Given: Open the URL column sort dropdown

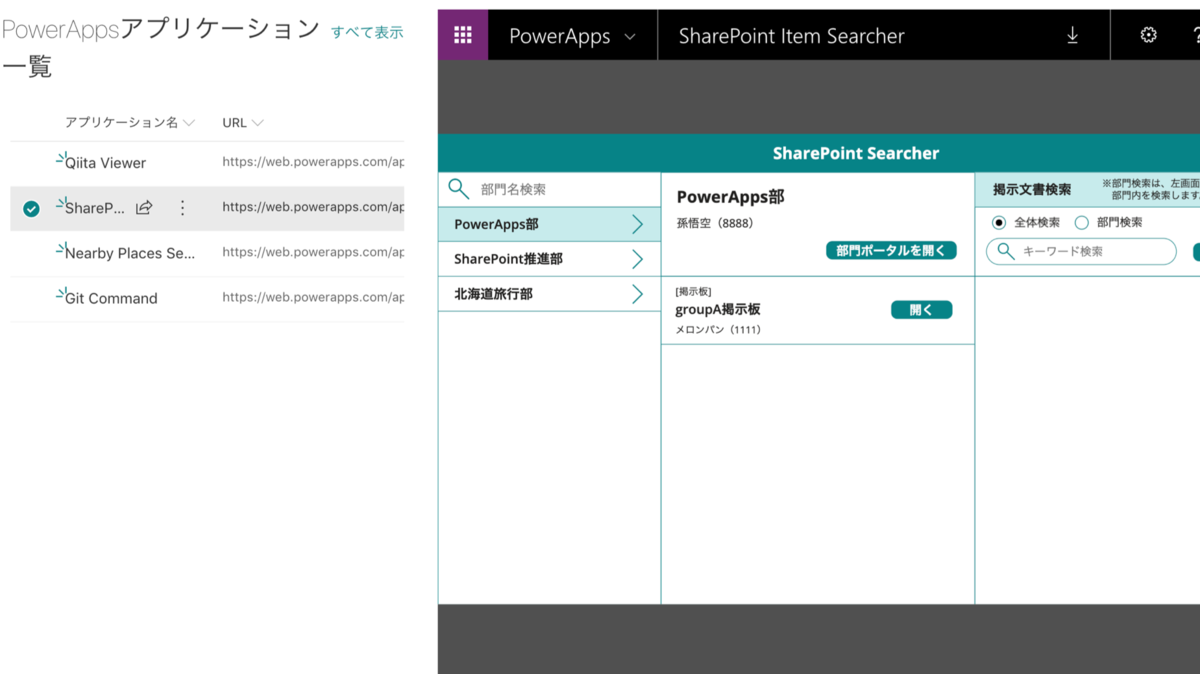Looking at the screenshot, I should 257,123.
